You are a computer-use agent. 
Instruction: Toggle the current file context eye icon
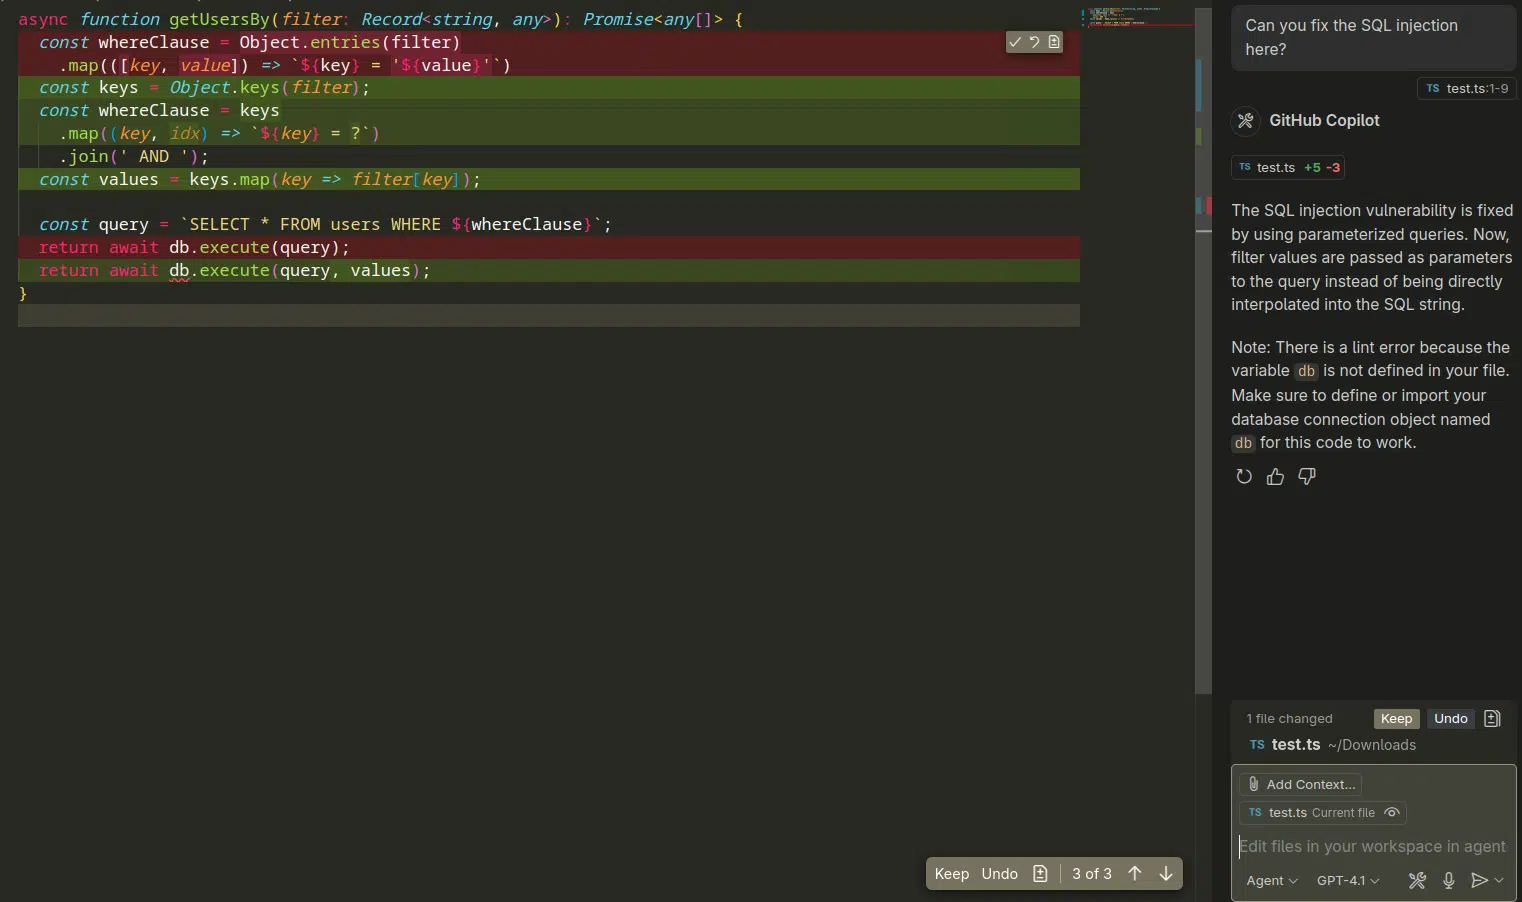pyautogui.click(x=1392, y=813)
